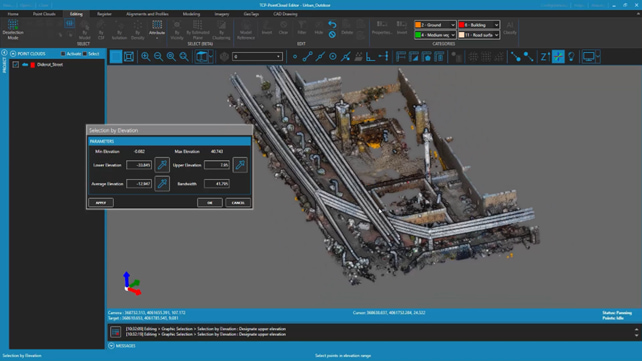Open the Home ribbon tab
This screenshot has height=361, width=642.
click(x=13, y=14)
